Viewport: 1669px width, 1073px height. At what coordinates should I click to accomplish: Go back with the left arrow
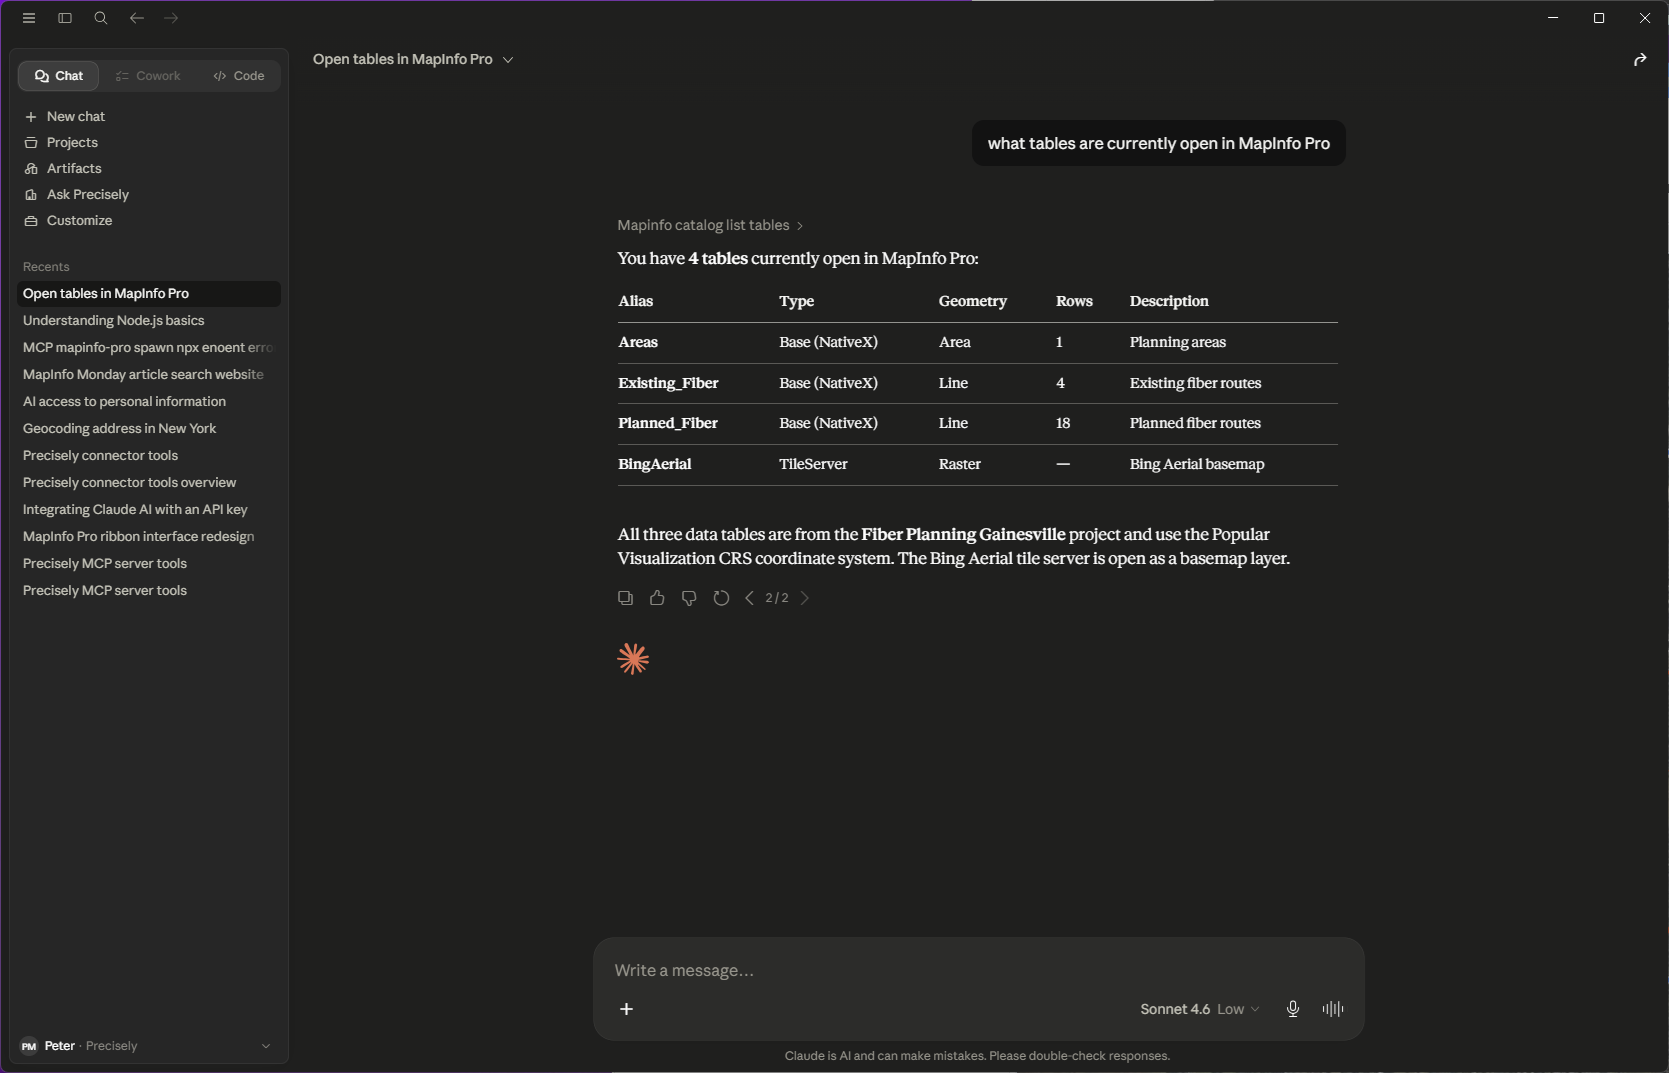click(x=137, y=18)
